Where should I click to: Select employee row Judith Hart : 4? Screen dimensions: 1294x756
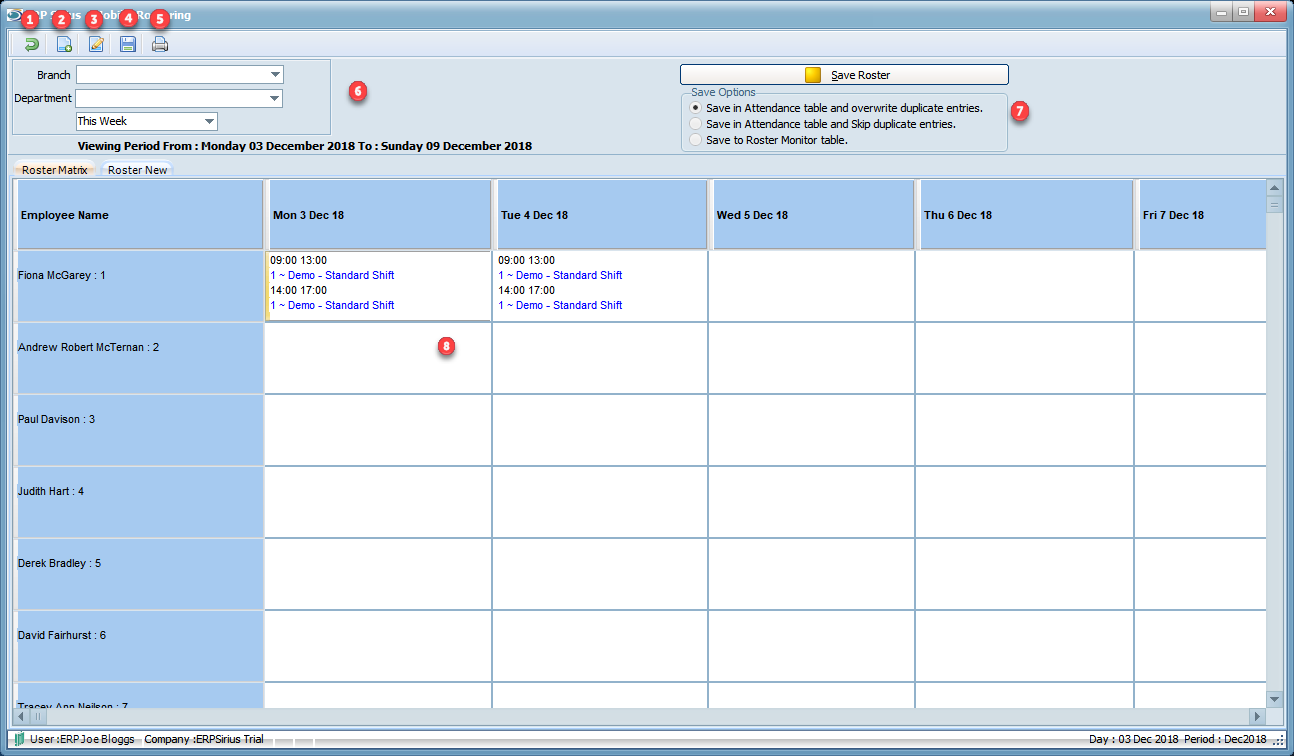[140, 502]
